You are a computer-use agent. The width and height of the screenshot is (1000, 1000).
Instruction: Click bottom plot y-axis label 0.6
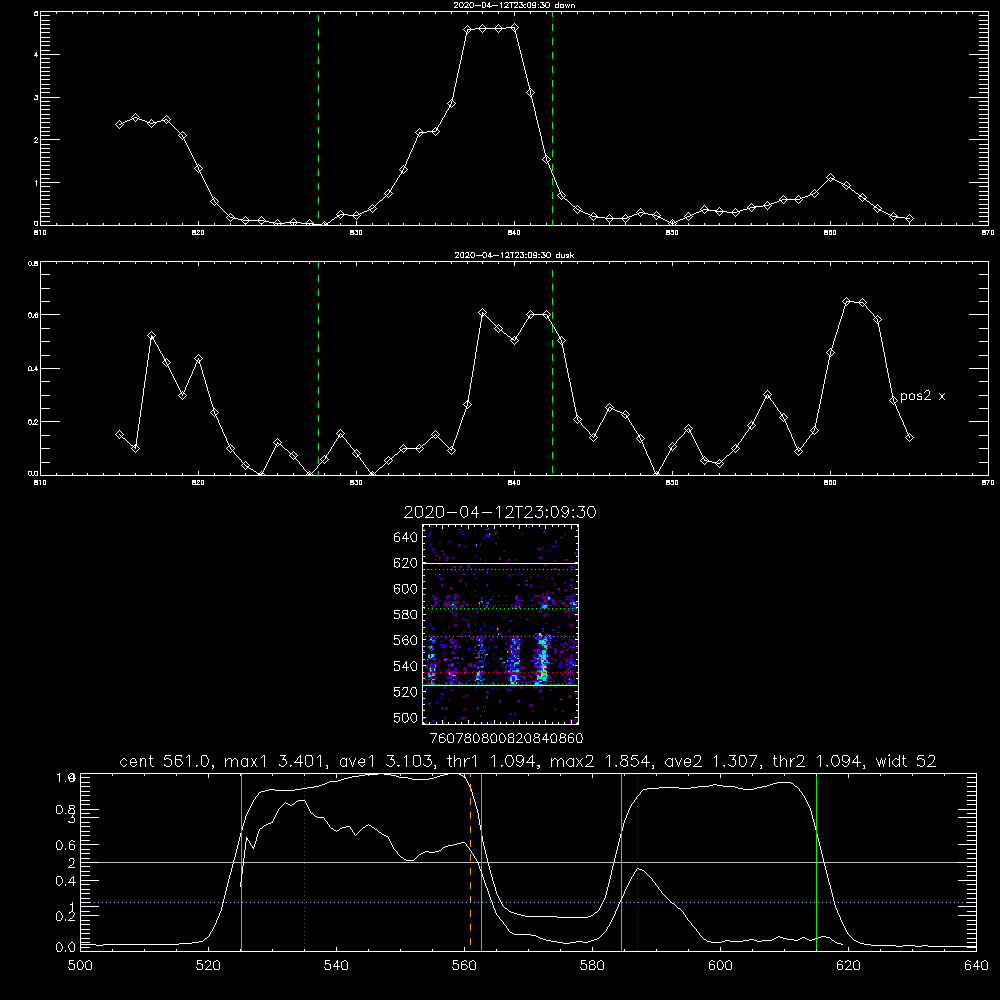pos(67,845)
